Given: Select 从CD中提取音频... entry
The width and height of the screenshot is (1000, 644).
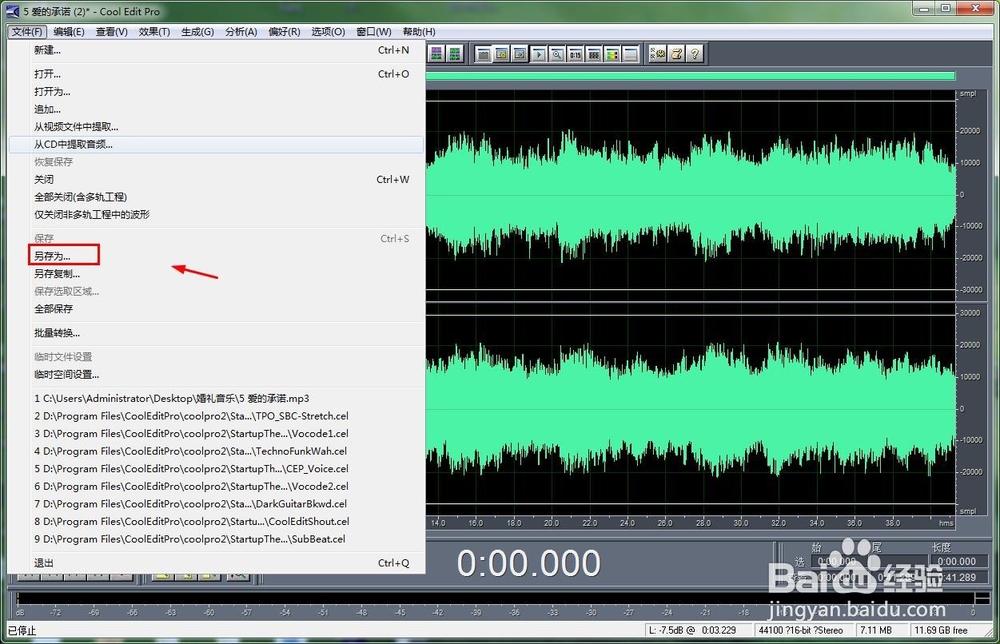Looking at the screenshot, I should pyautogui.click(x=217, y=145).
